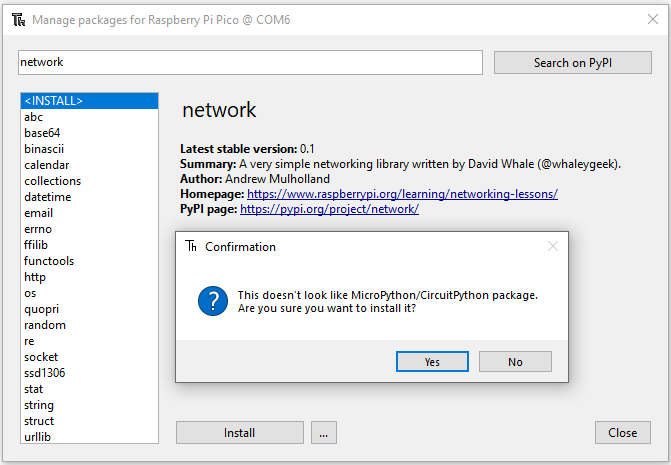
Task: Click the blue question mark icon
Action: pos(212,301)
